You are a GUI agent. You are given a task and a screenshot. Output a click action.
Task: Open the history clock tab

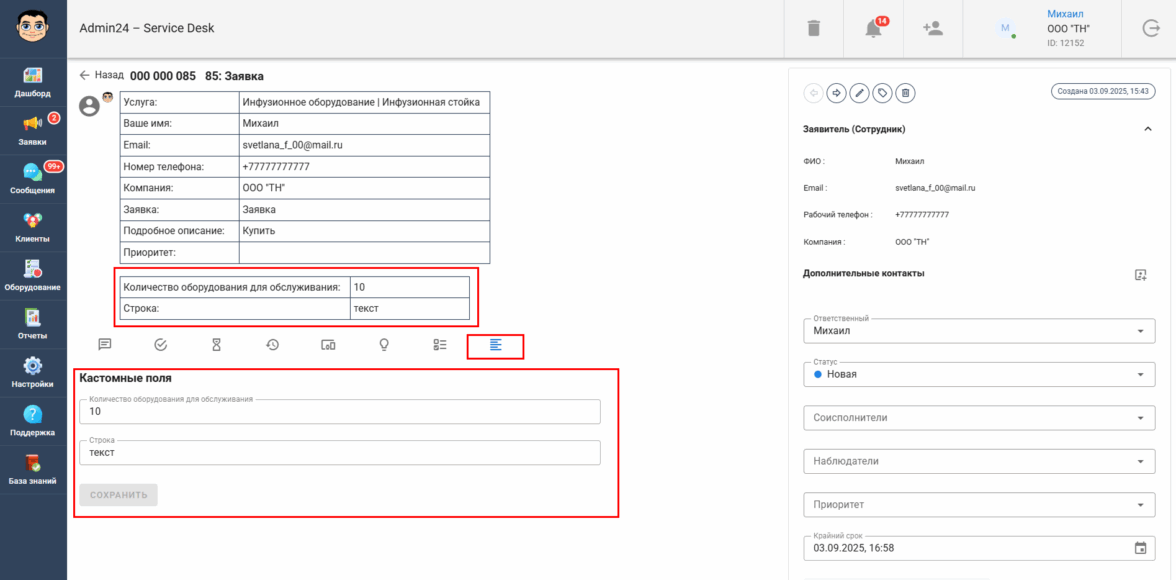[x=272, y=344]
